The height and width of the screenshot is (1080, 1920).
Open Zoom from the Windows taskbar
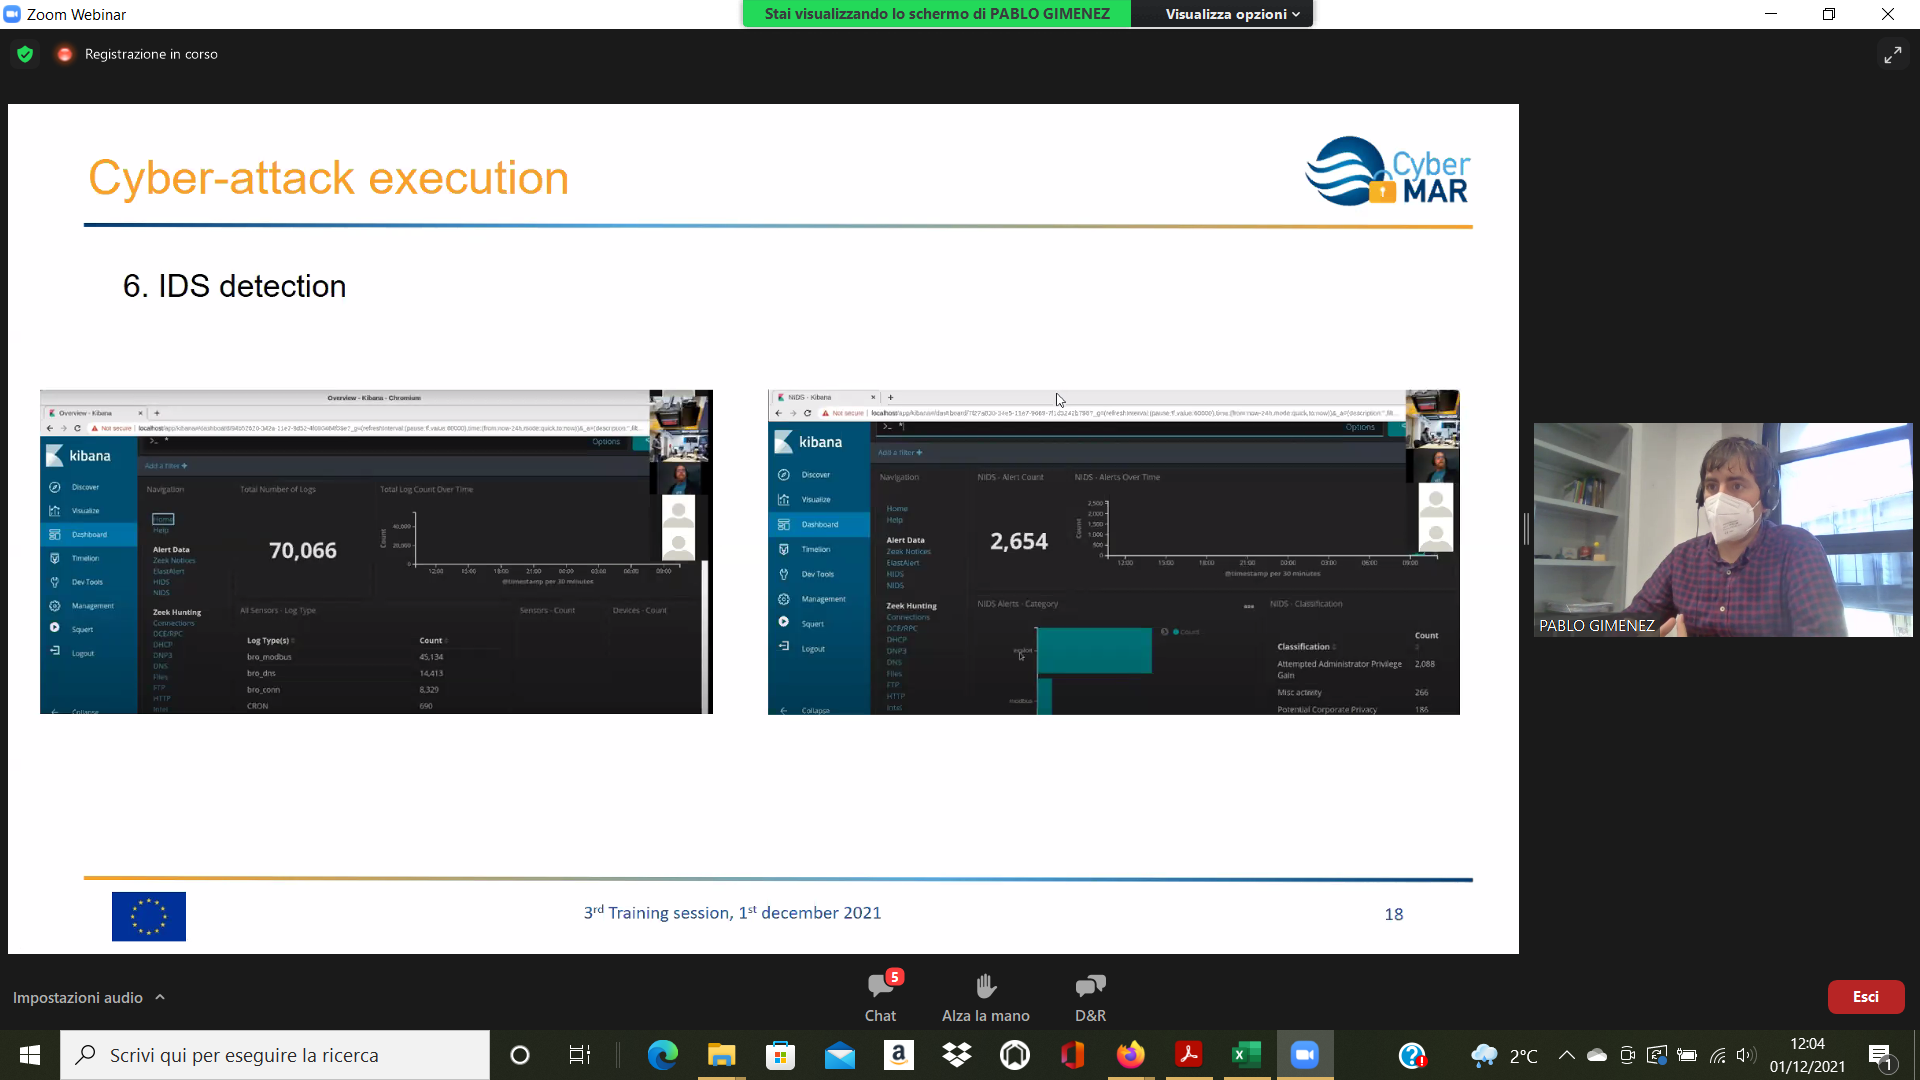(x=1304, y=1055)
